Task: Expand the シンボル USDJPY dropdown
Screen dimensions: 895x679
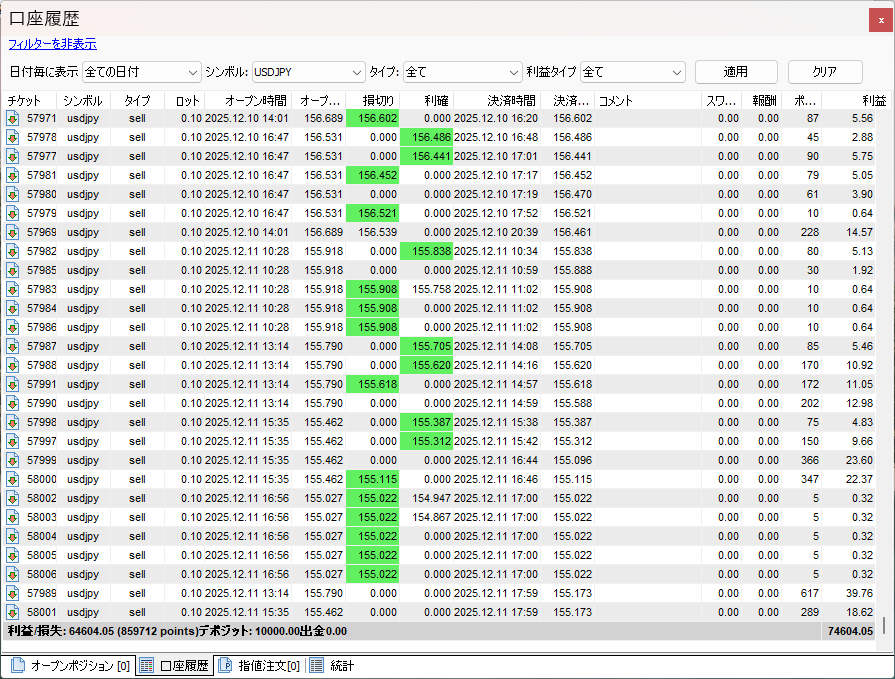Action: pos(307,72)
